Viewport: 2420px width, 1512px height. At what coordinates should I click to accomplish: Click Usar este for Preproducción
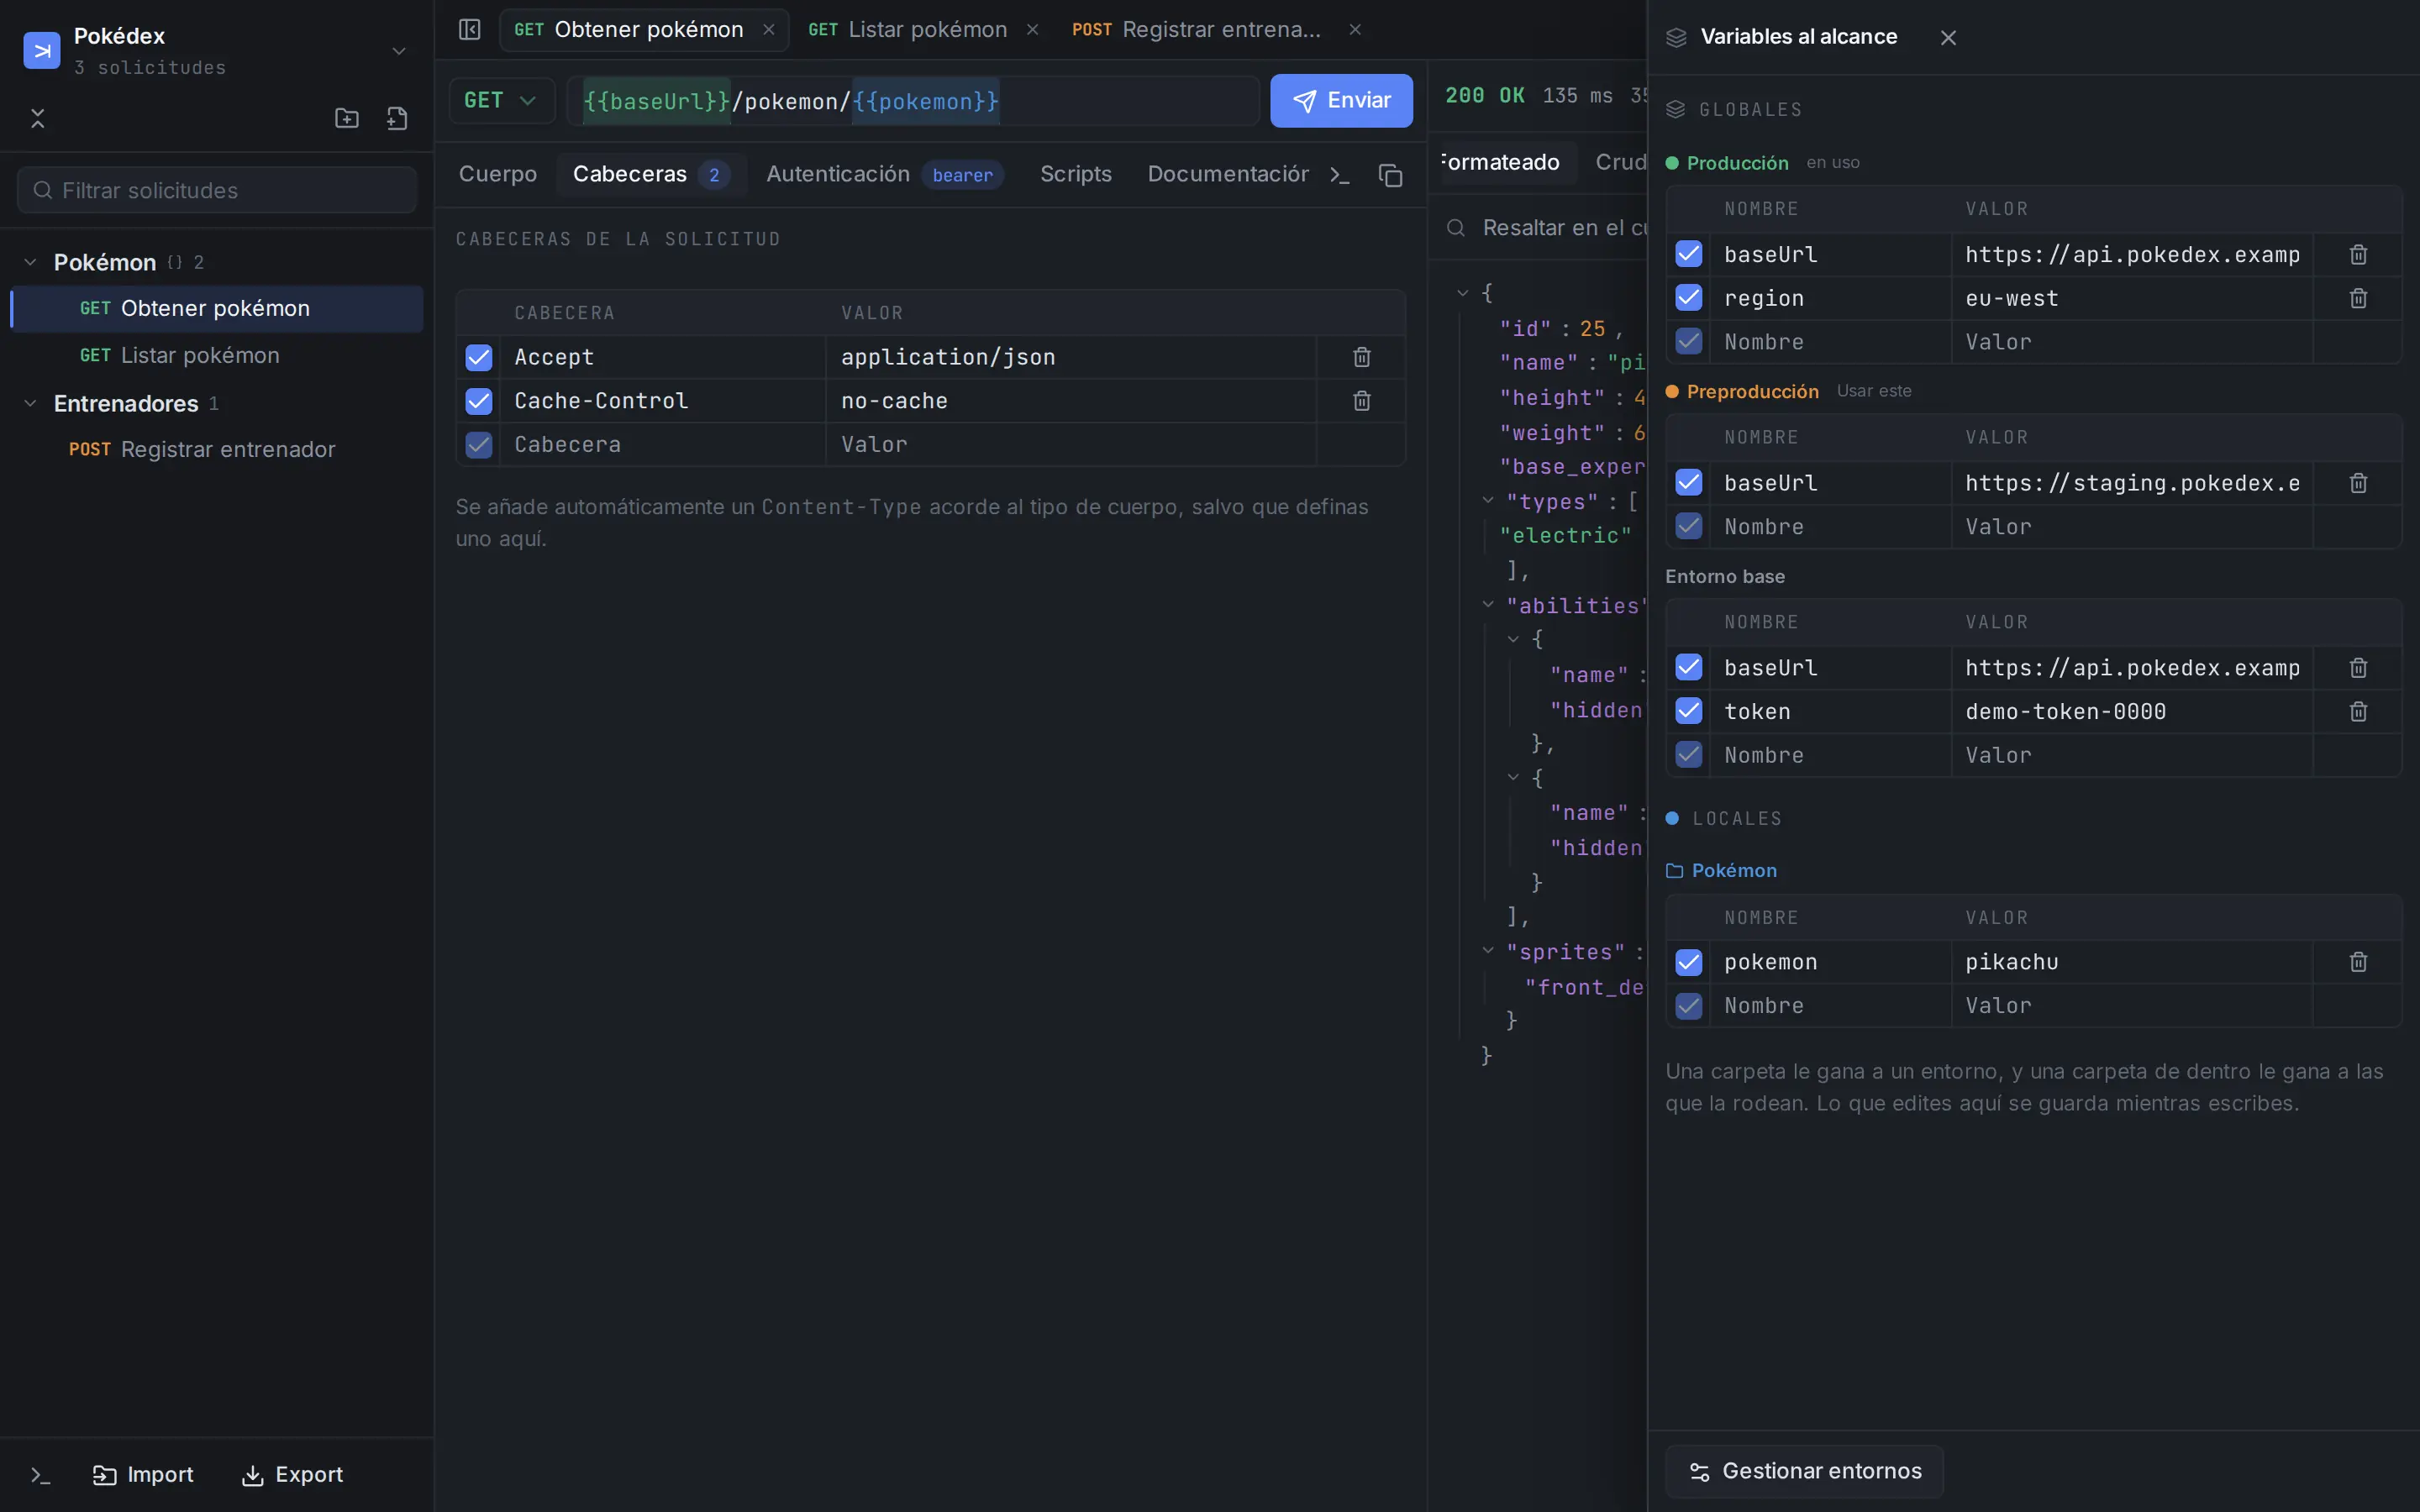pos(1874,391)
